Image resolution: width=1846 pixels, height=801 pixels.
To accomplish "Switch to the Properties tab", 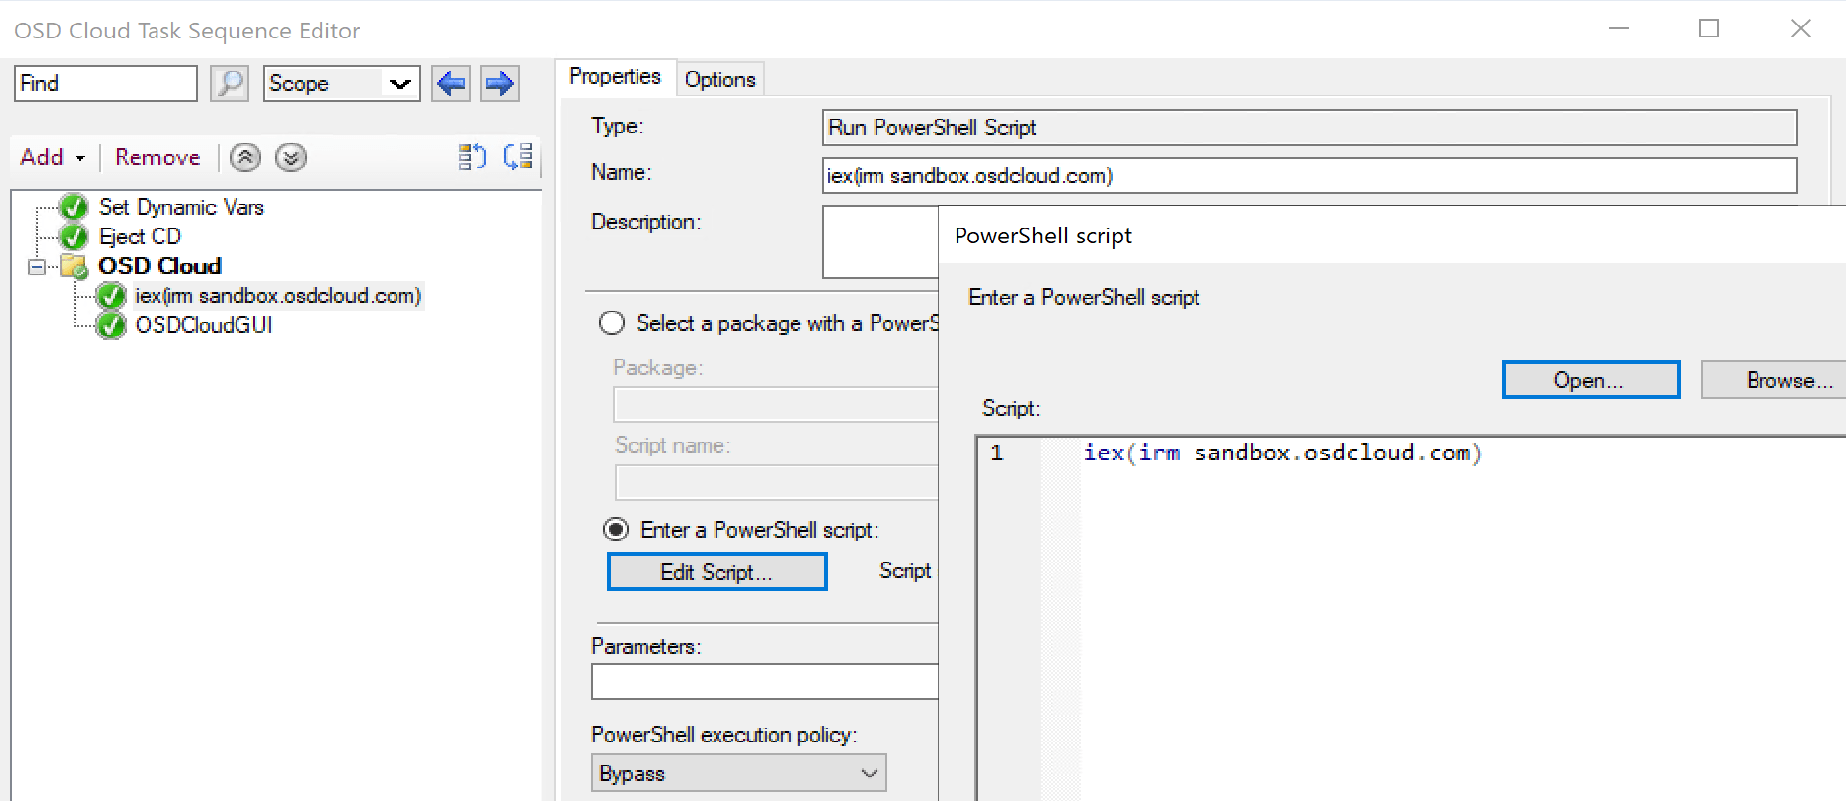I will tap(615, 77).
